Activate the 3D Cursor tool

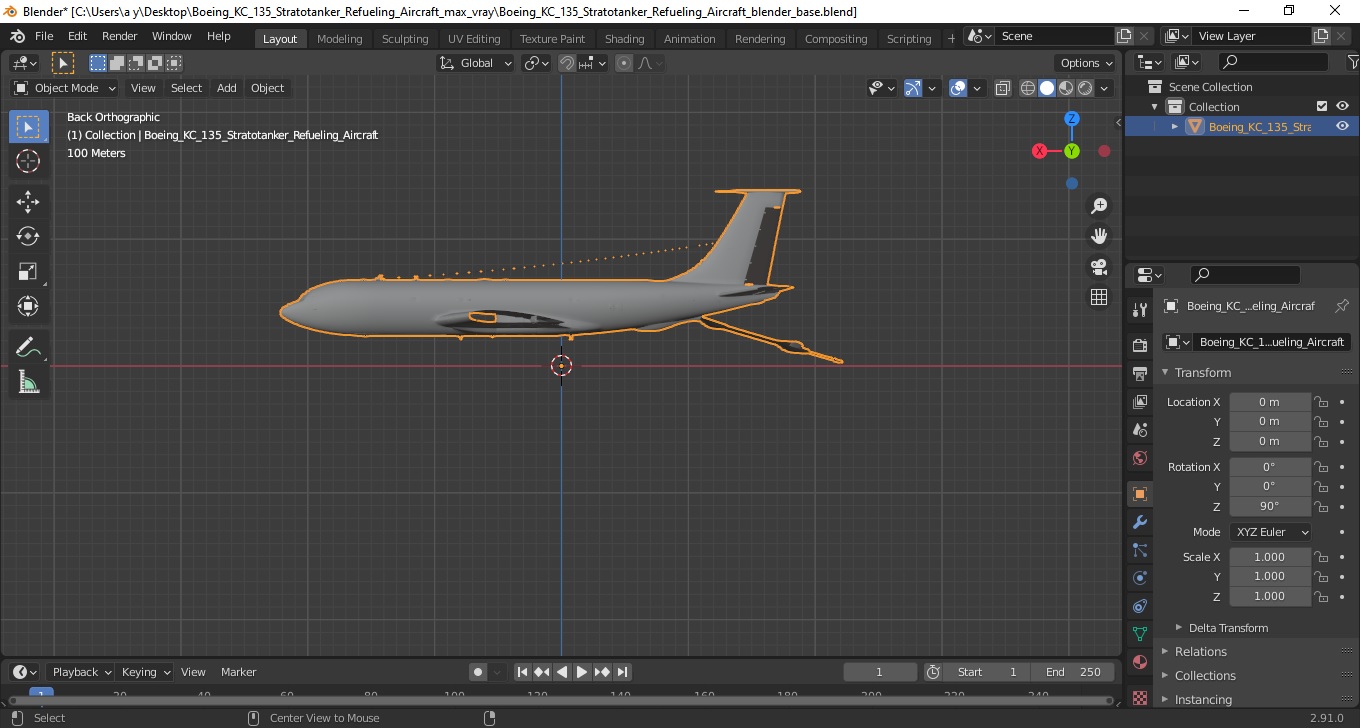(28, 161)
